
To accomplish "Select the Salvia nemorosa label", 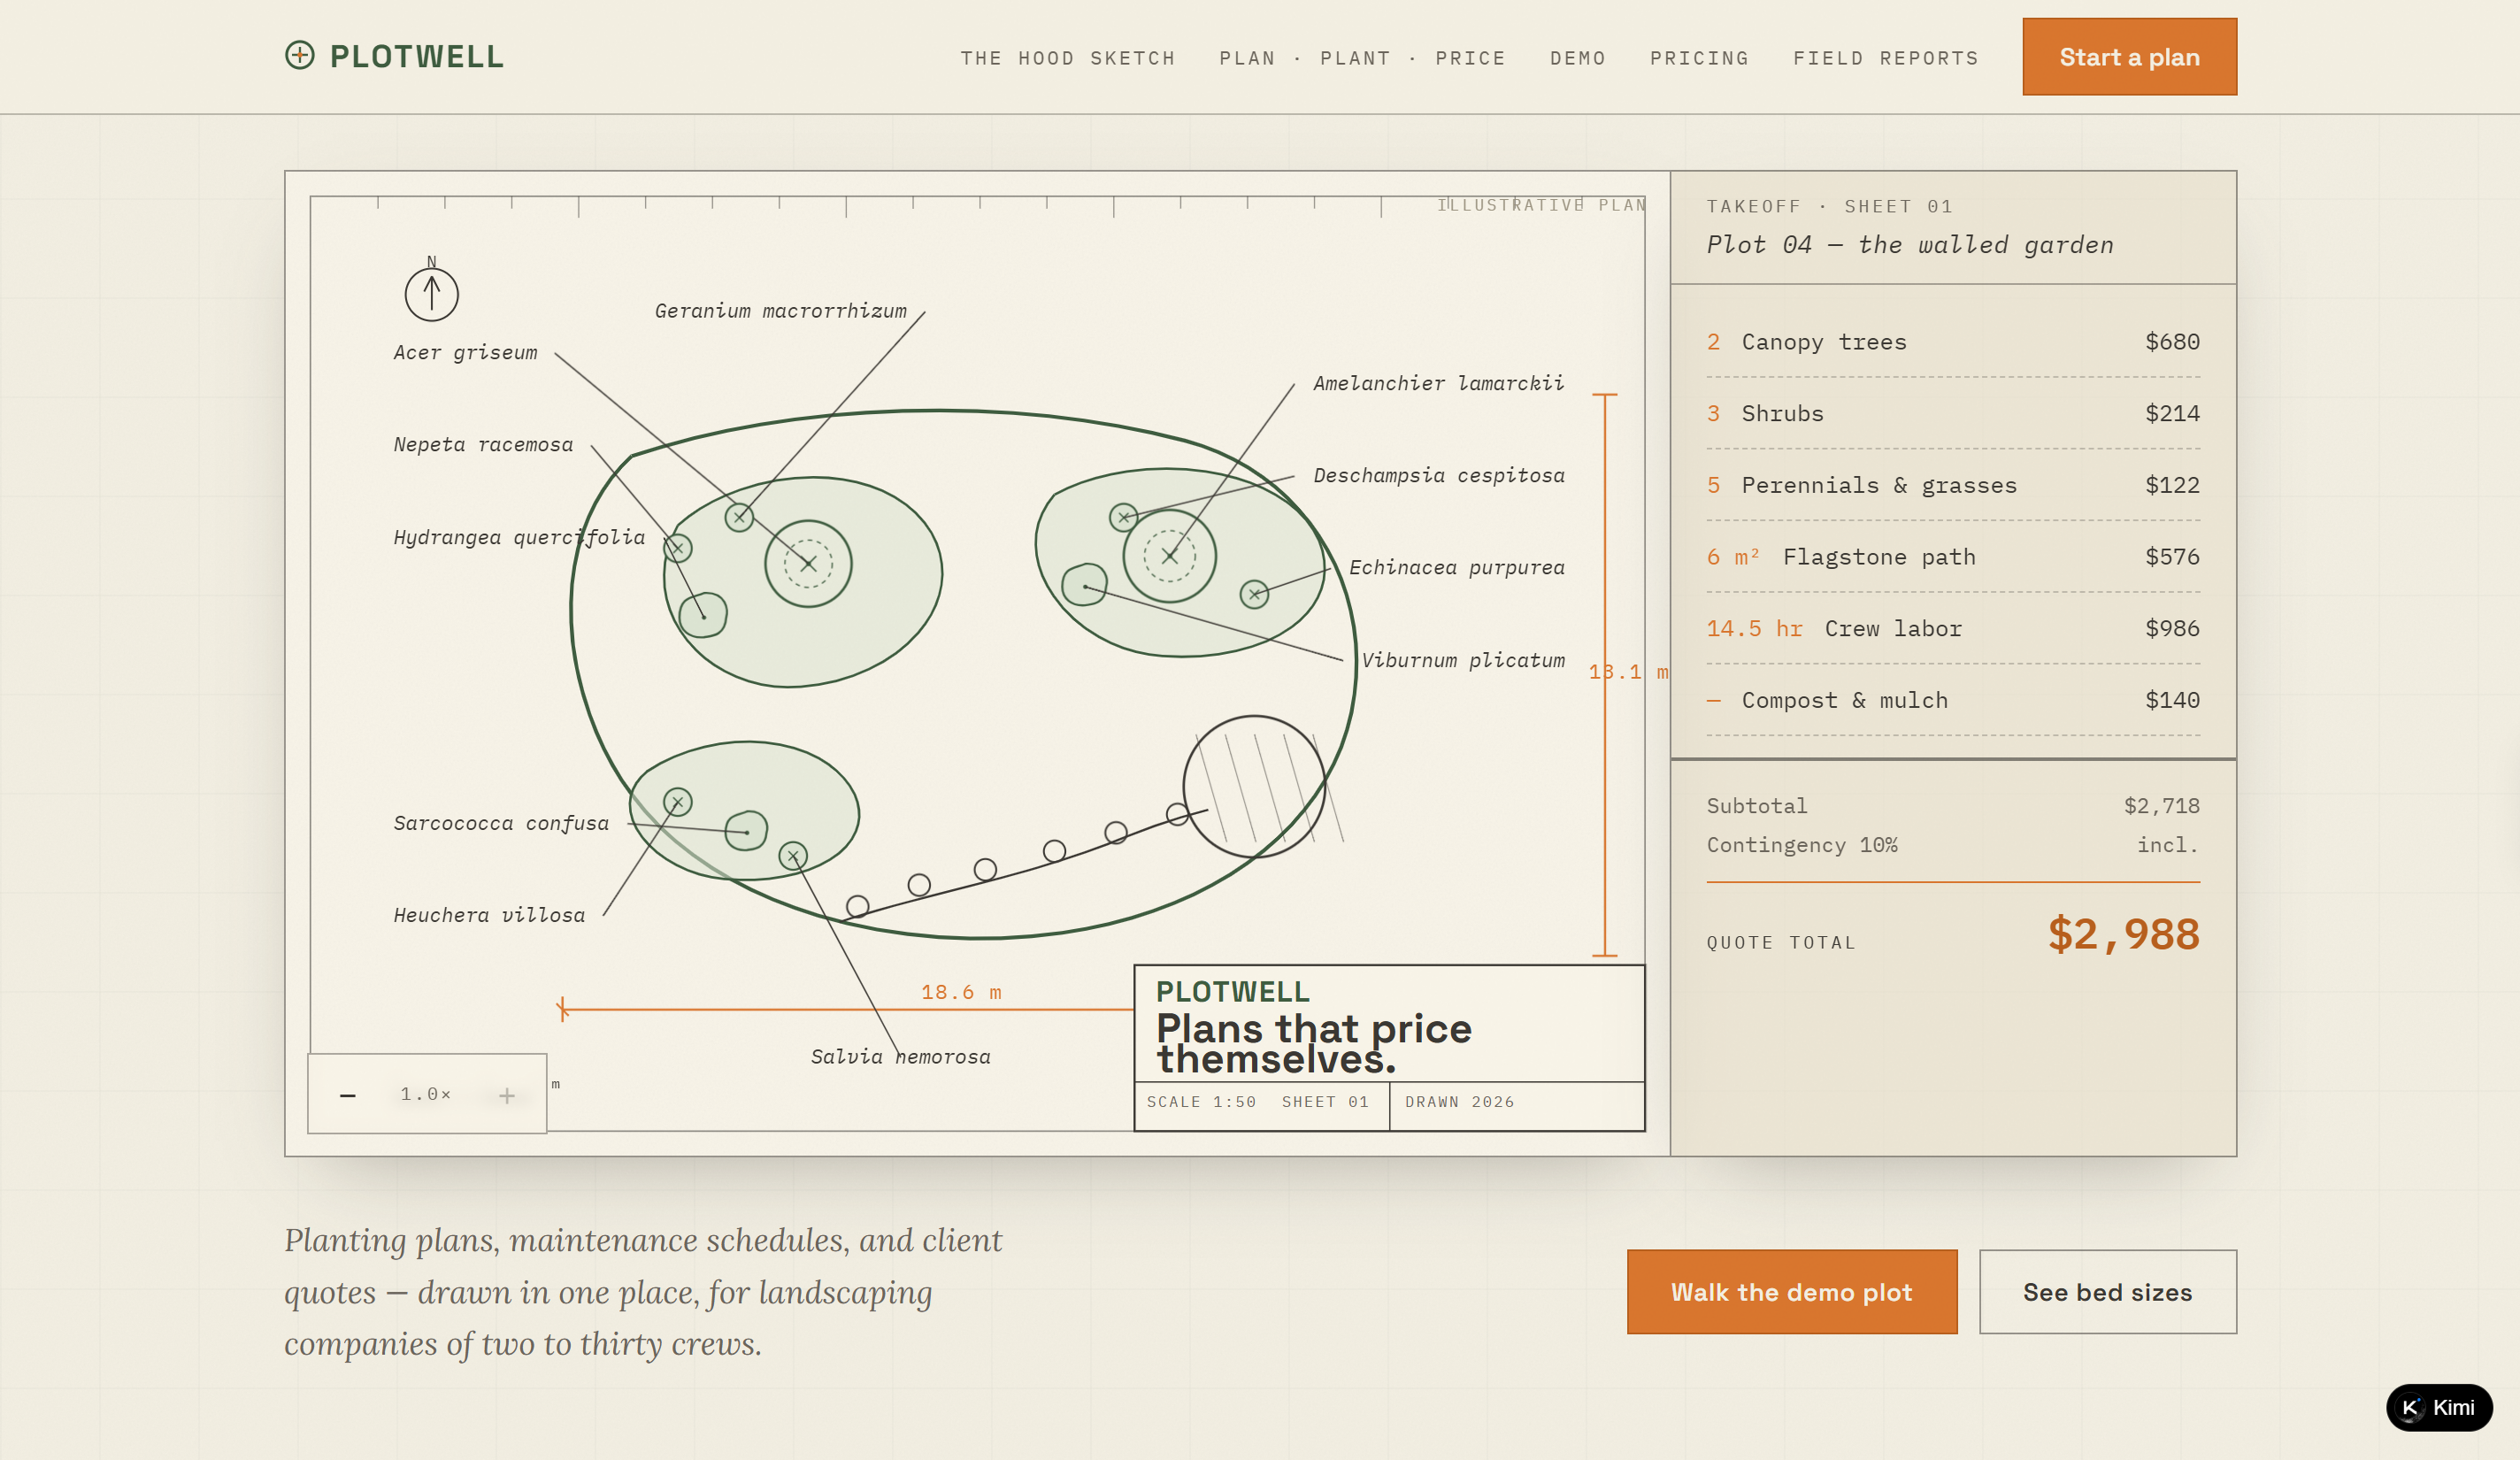I will 900,1057.
